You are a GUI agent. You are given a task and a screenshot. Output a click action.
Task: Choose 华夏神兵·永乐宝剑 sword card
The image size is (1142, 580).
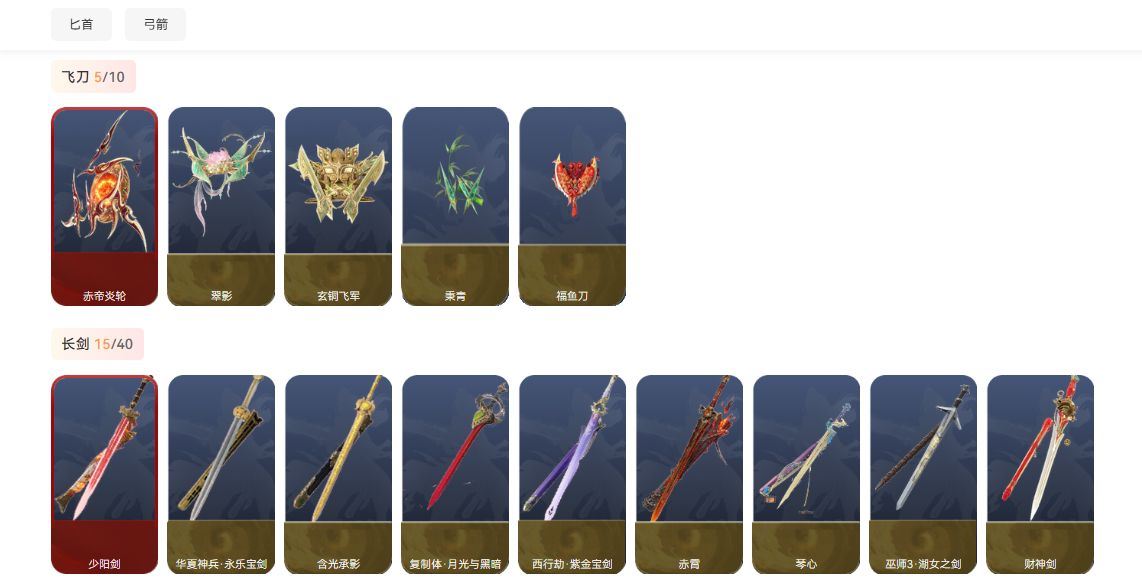click(x=221, y=474)
